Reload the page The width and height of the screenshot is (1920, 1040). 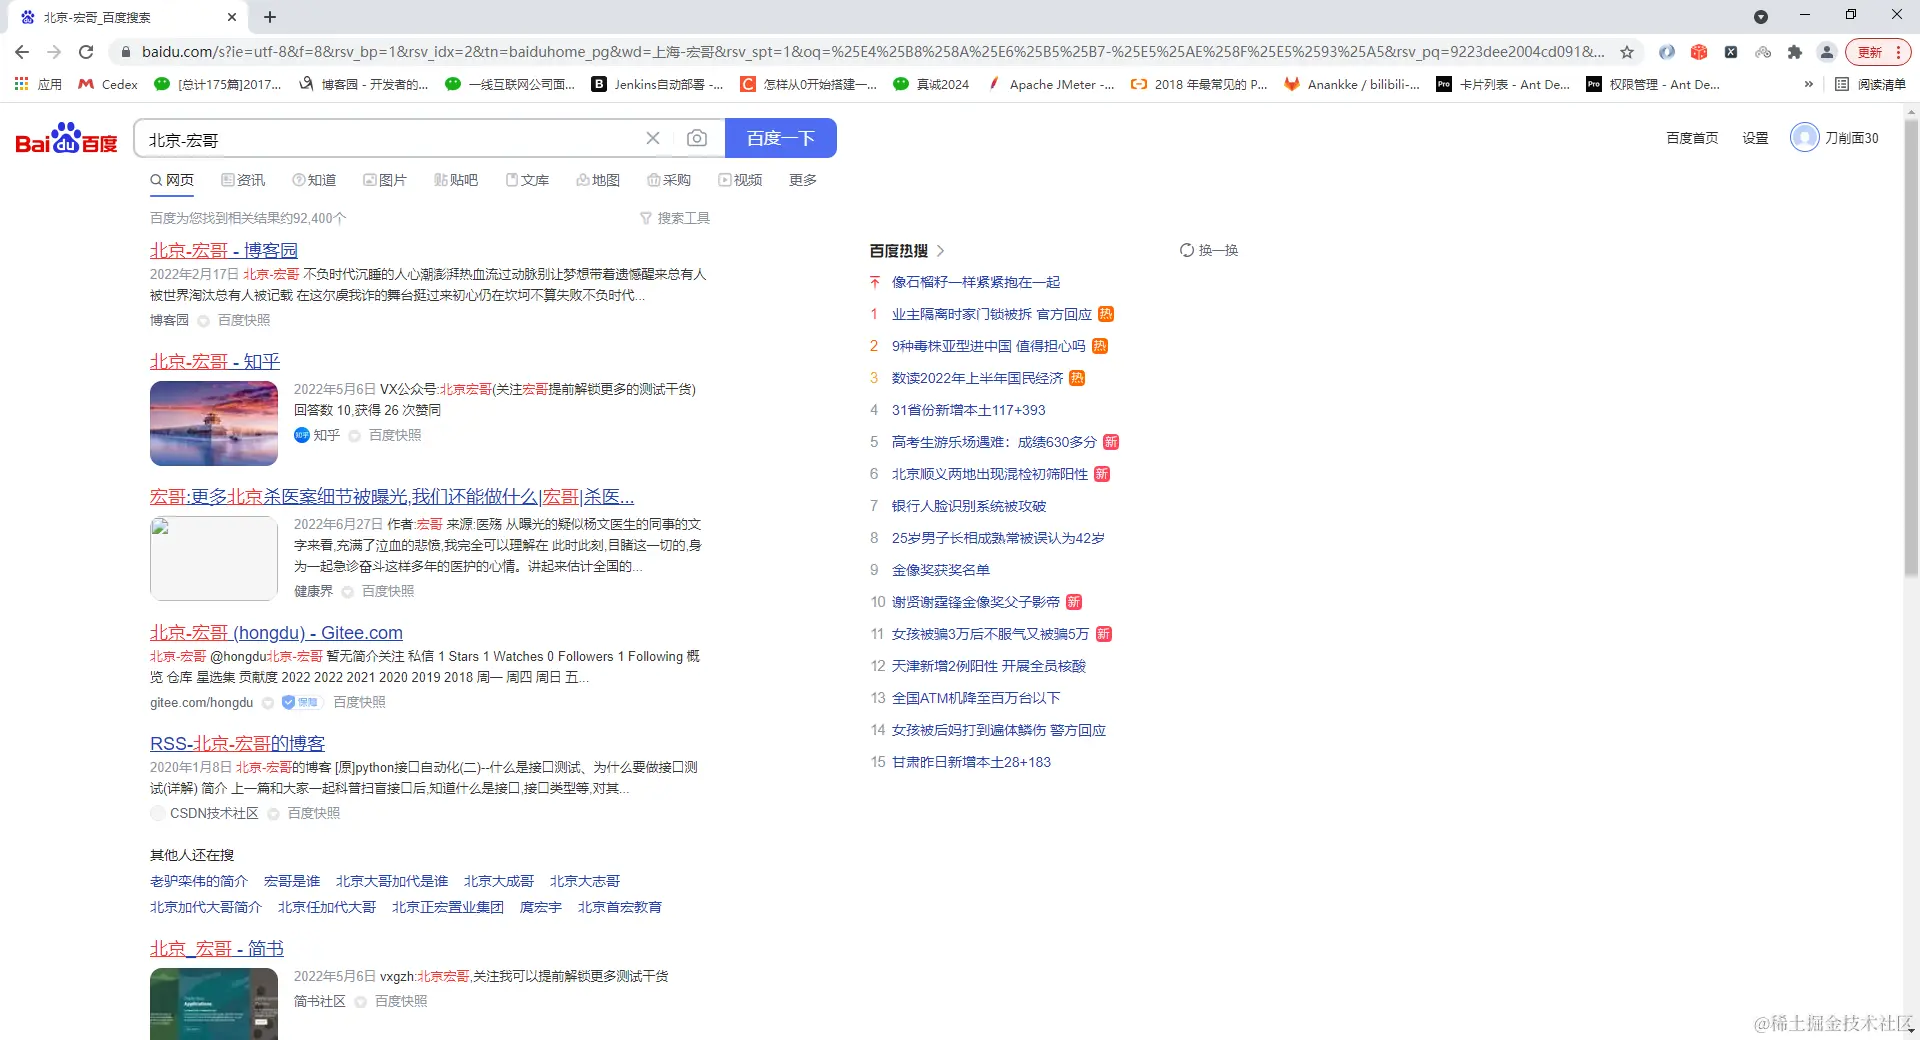pos(86,52)
